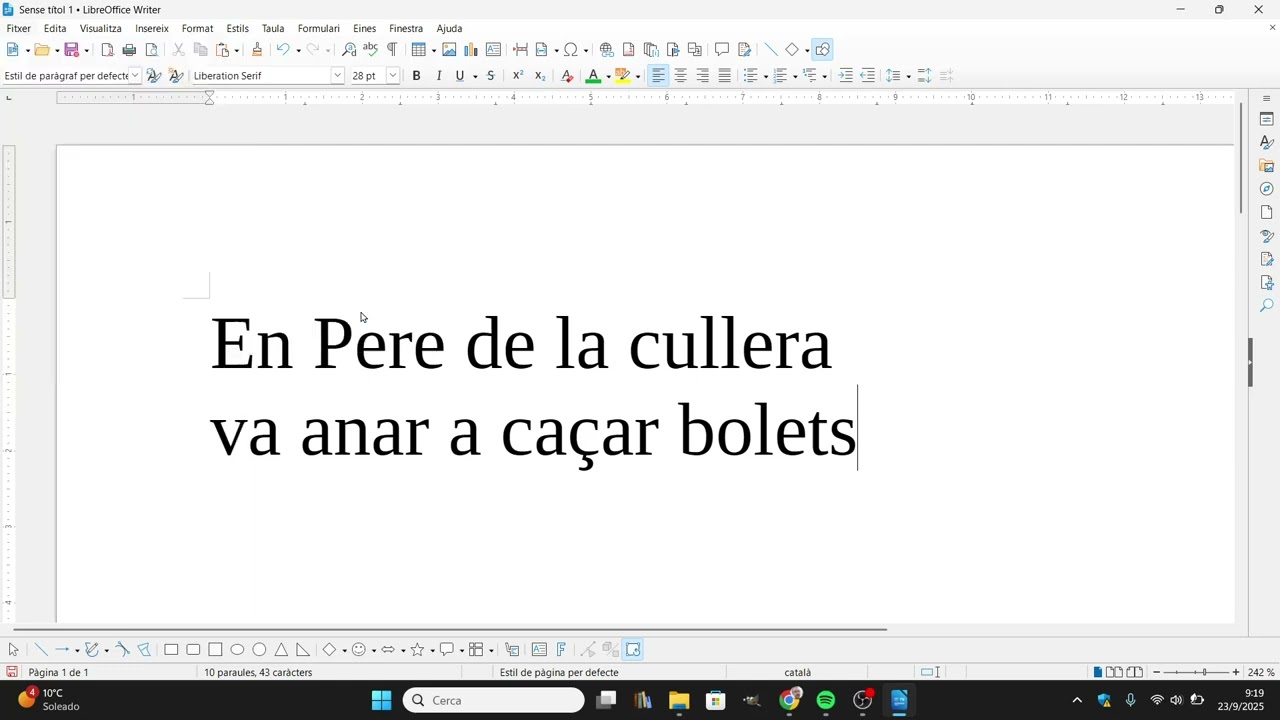Screen dimensions: 1280x720
Task: Open the font color dropdown arrow
Action: point(608,77)
